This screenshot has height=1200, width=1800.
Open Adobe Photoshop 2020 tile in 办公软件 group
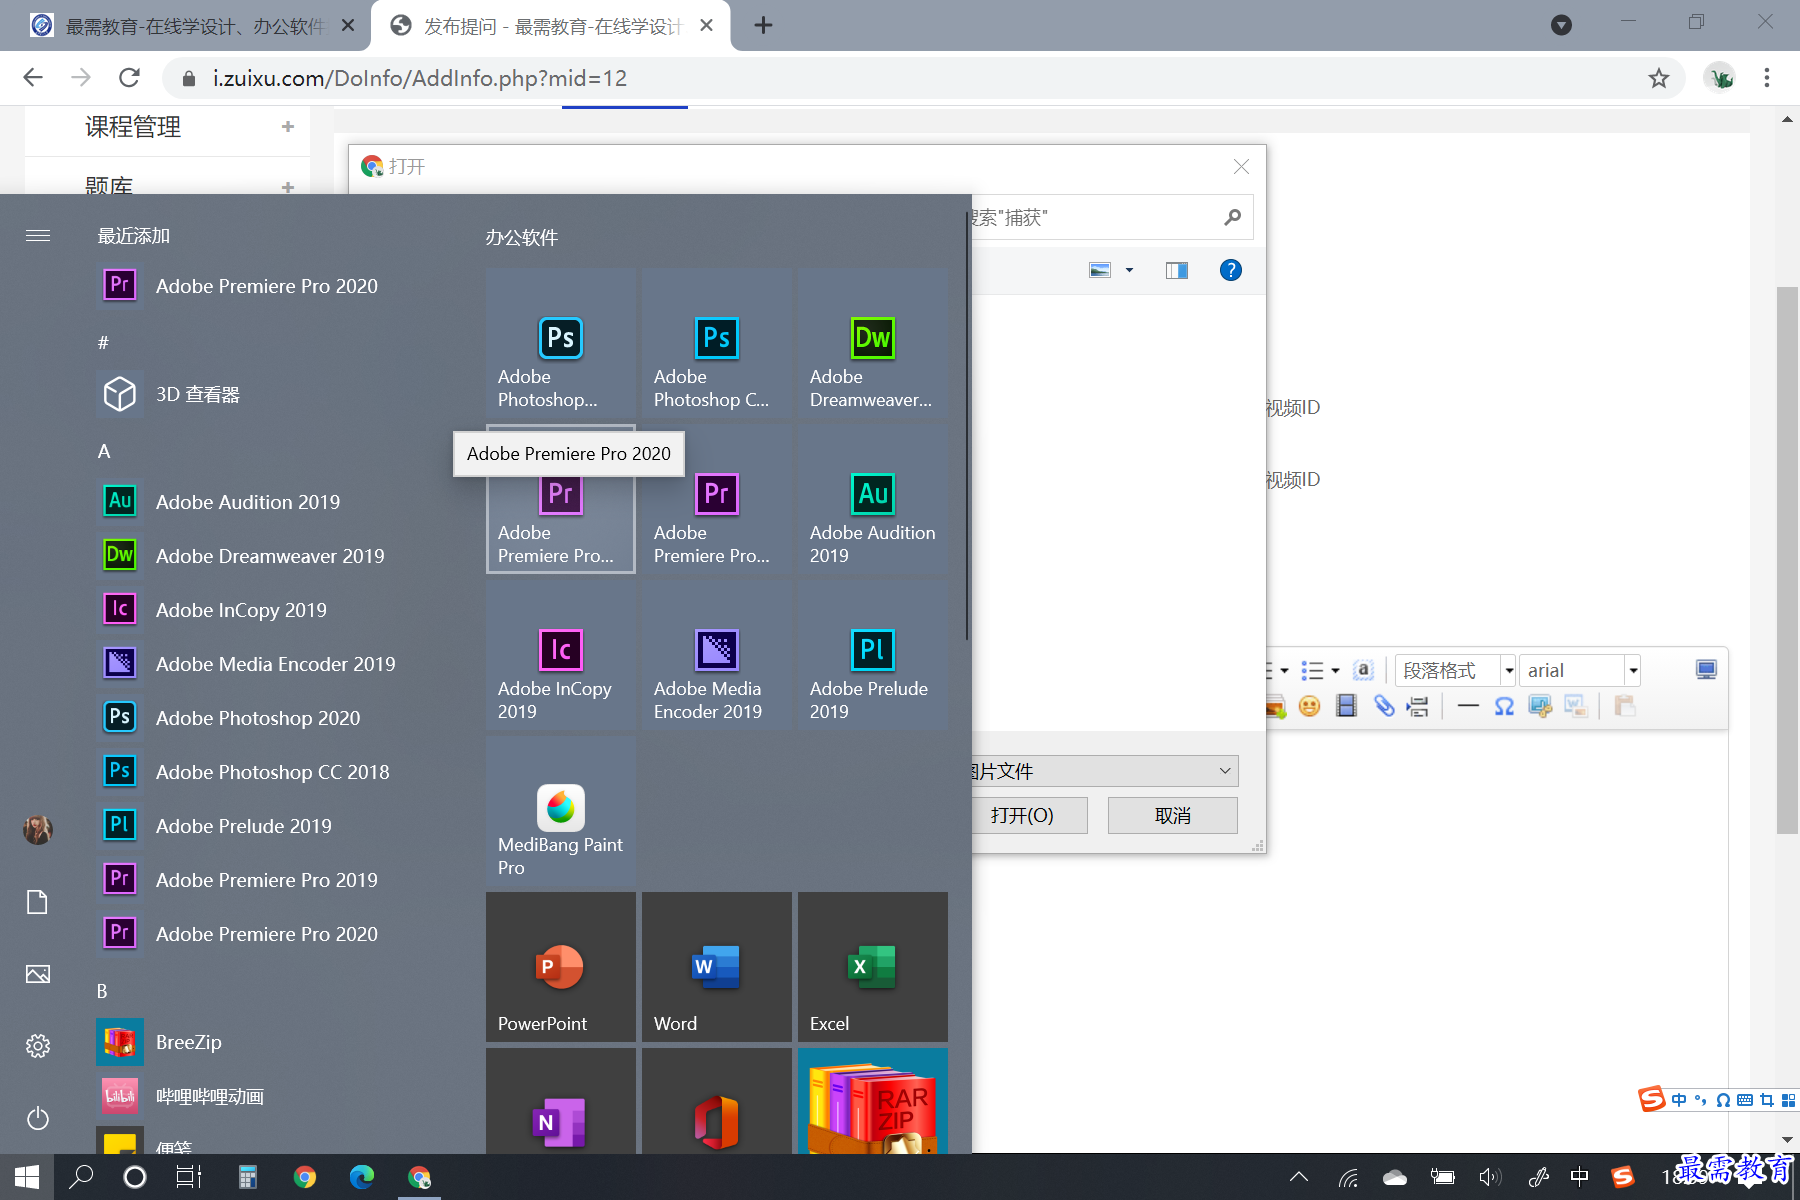click(x=561, y=343)
